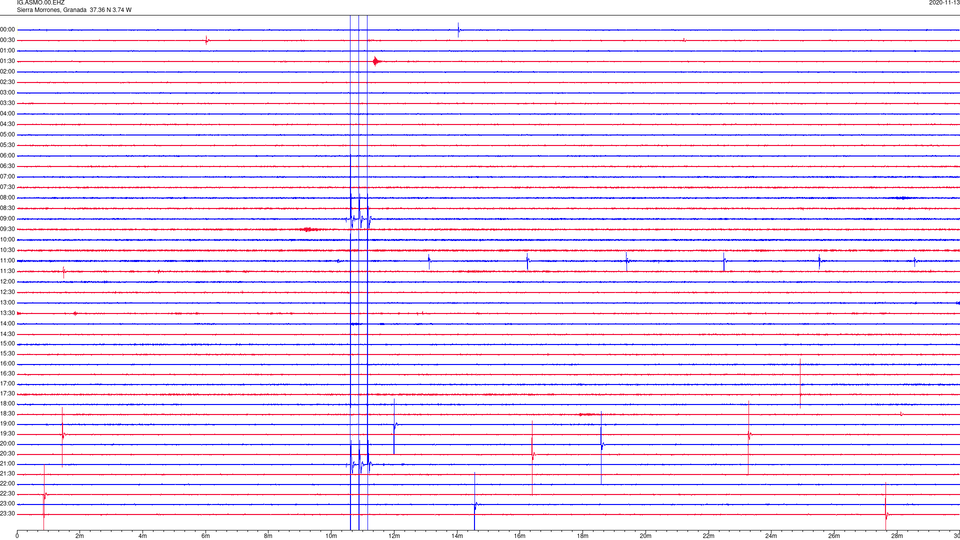Pick the 18m minute axis tick
960x540 pixels.
coord(582,536)
